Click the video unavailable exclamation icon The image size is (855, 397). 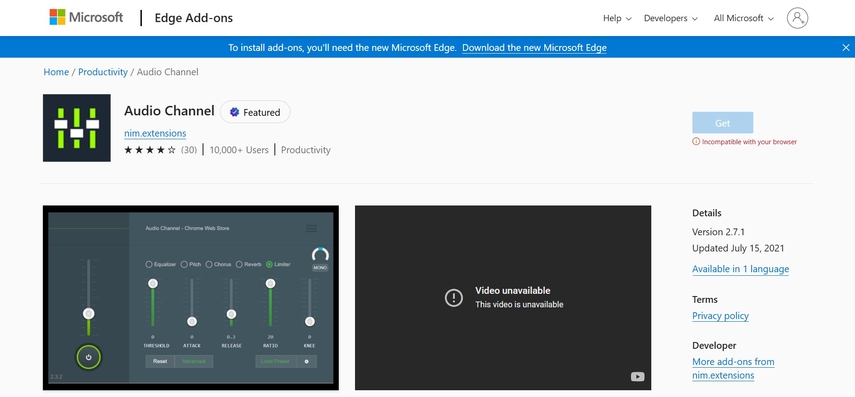[454, 297]
